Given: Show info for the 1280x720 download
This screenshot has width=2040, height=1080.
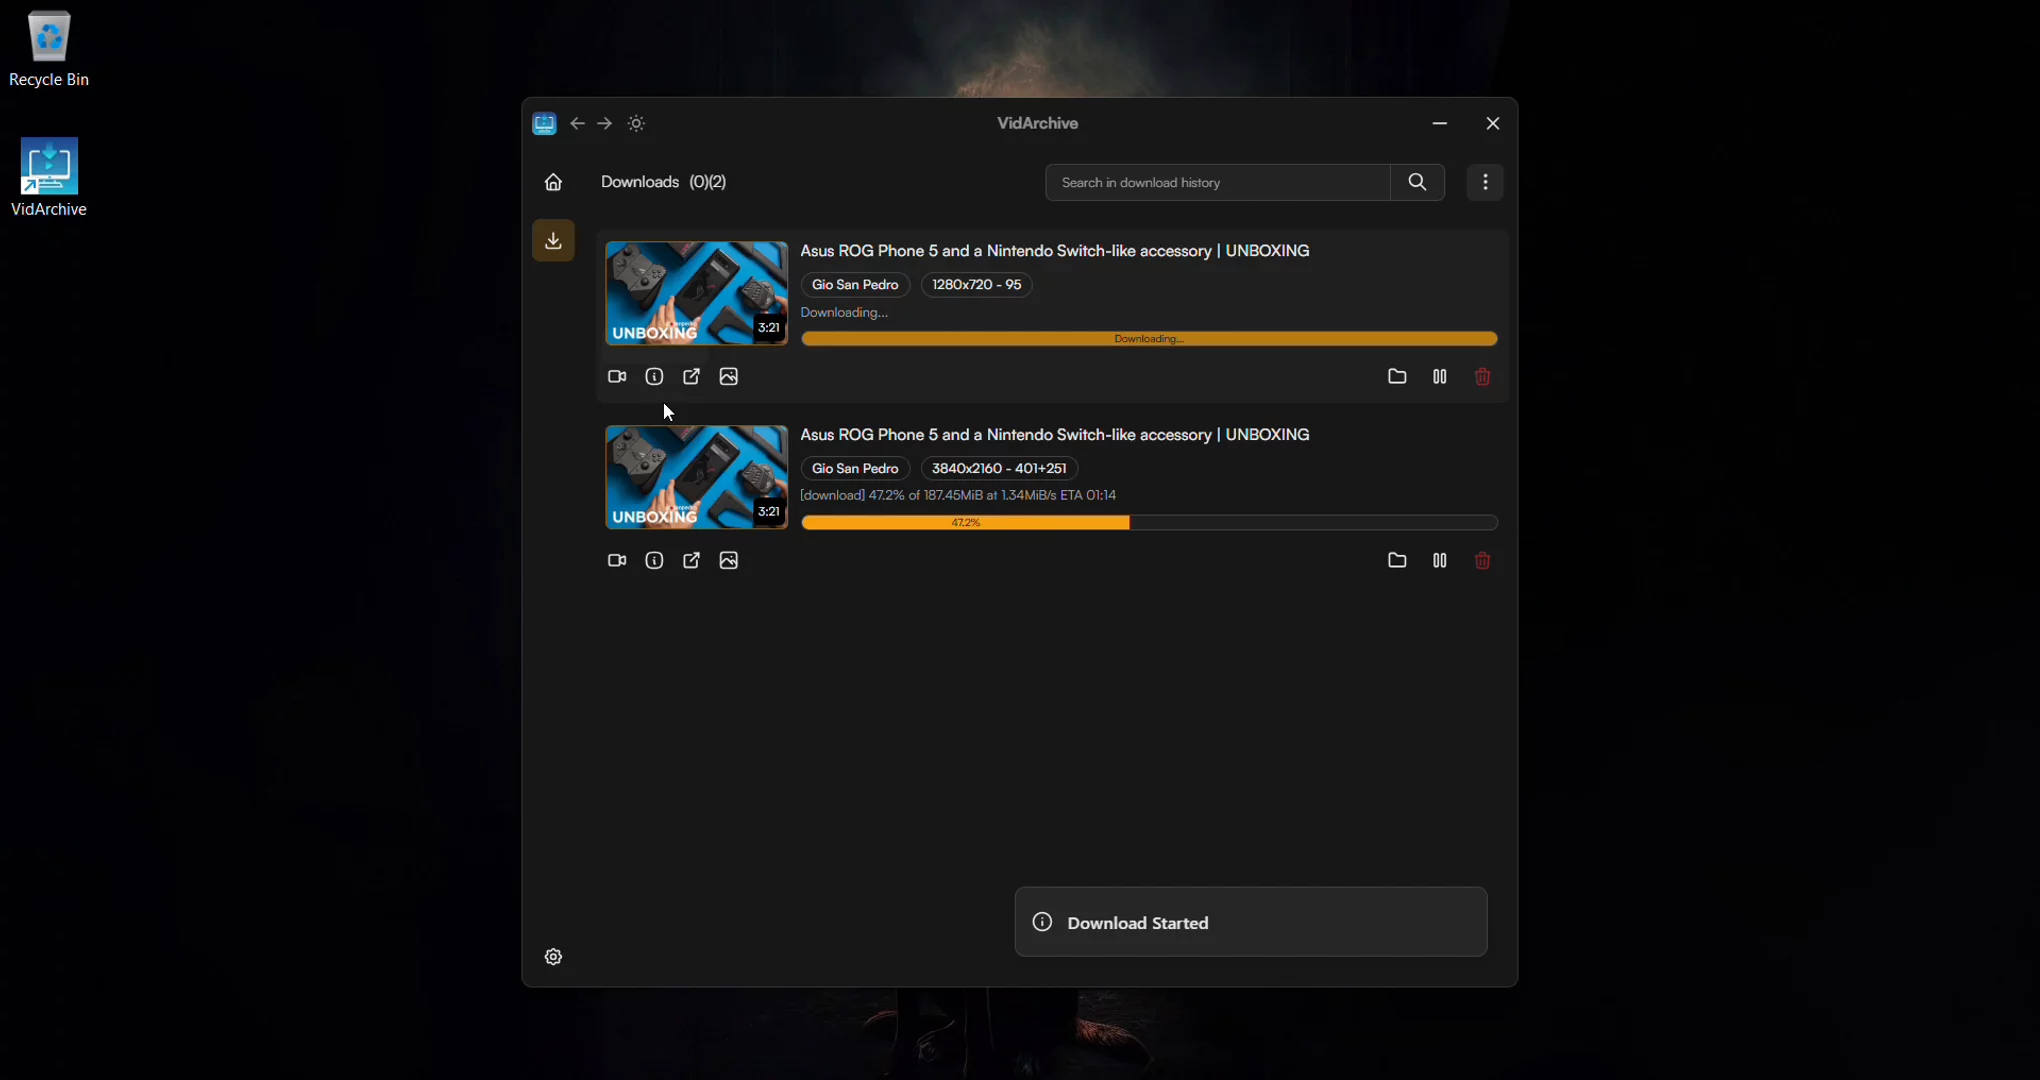Looking at the screenshot, I should pos(654,377).
